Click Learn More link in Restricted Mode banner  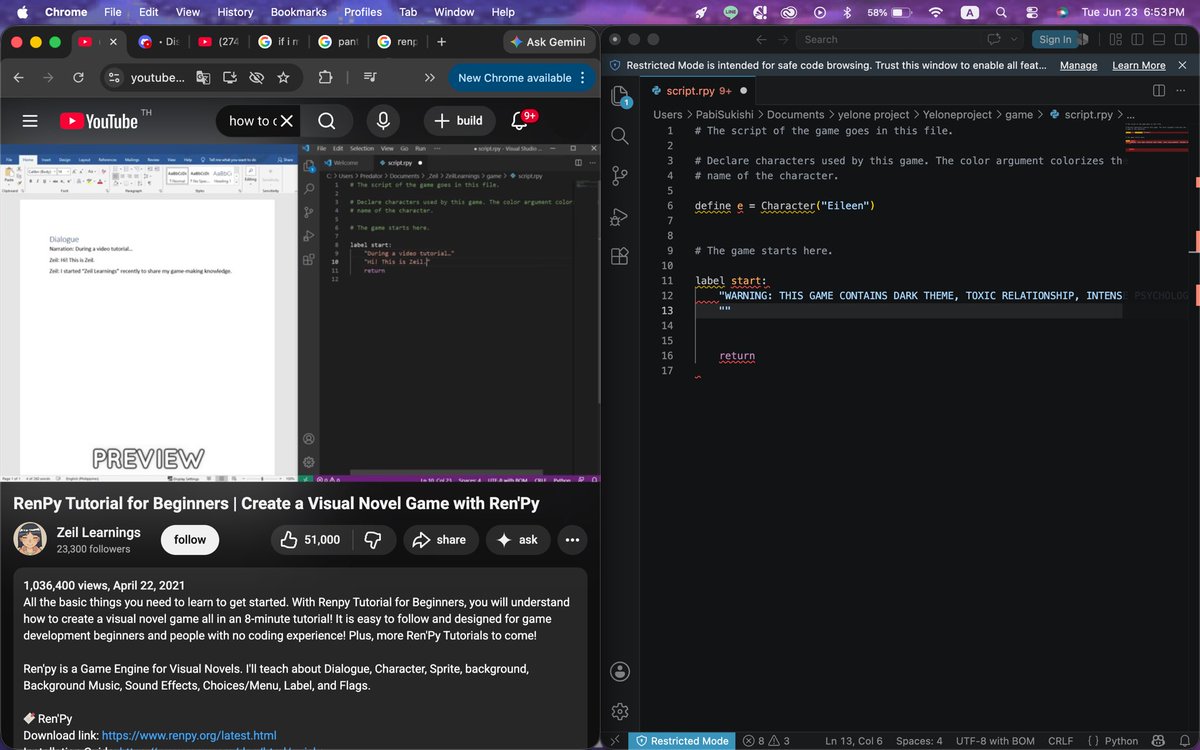coord(1138,65)
